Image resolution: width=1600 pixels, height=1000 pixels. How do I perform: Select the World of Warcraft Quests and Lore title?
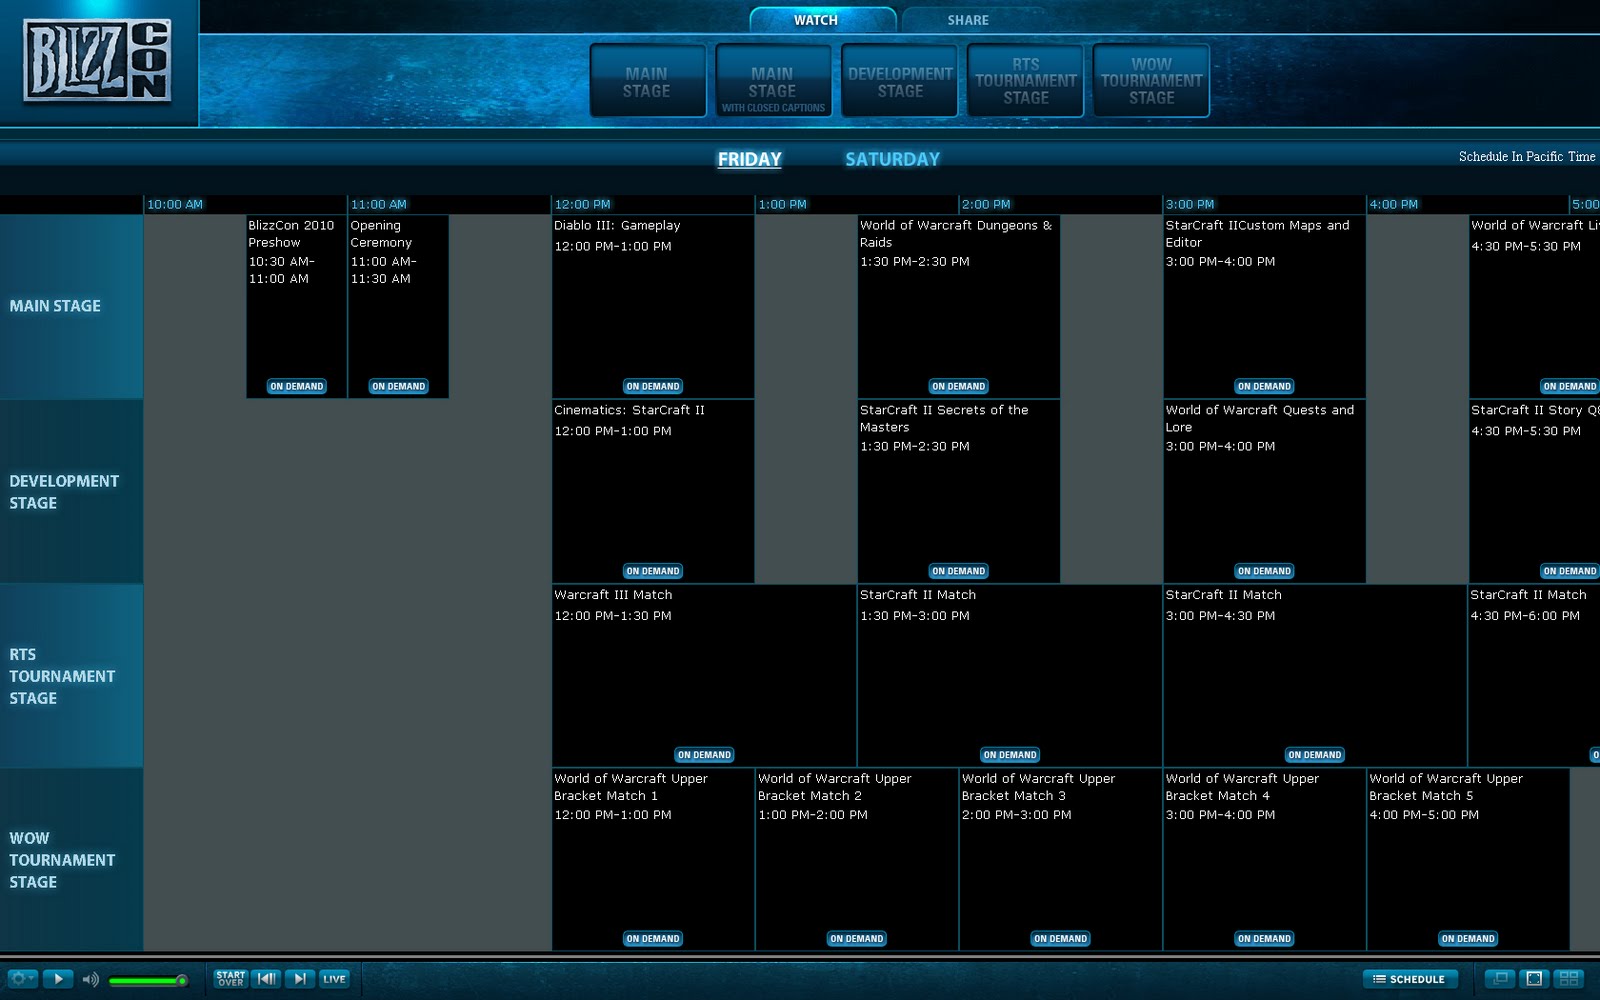click(1260, 418)
